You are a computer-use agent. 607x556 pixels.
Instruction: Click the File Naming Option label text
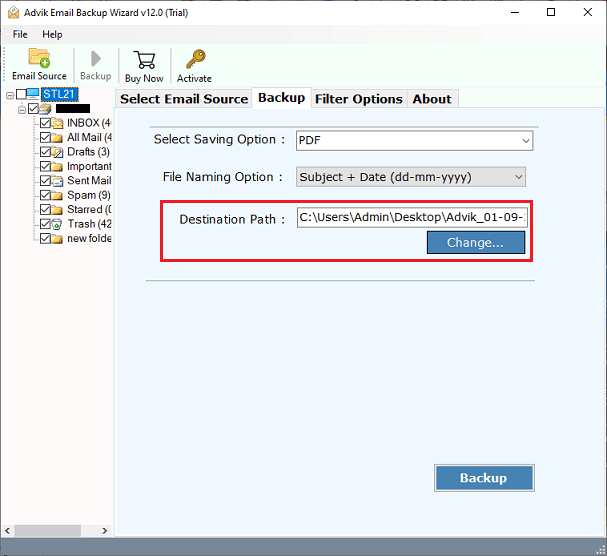(223, 177)
